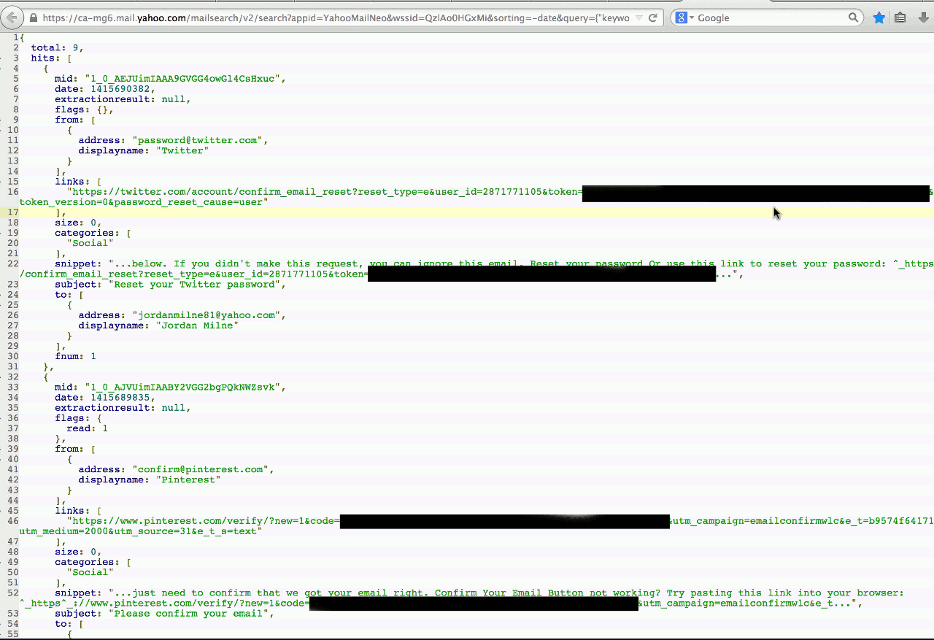Select displayname "Jordan Milne"

pyautogui.click(x=197, y=325)
